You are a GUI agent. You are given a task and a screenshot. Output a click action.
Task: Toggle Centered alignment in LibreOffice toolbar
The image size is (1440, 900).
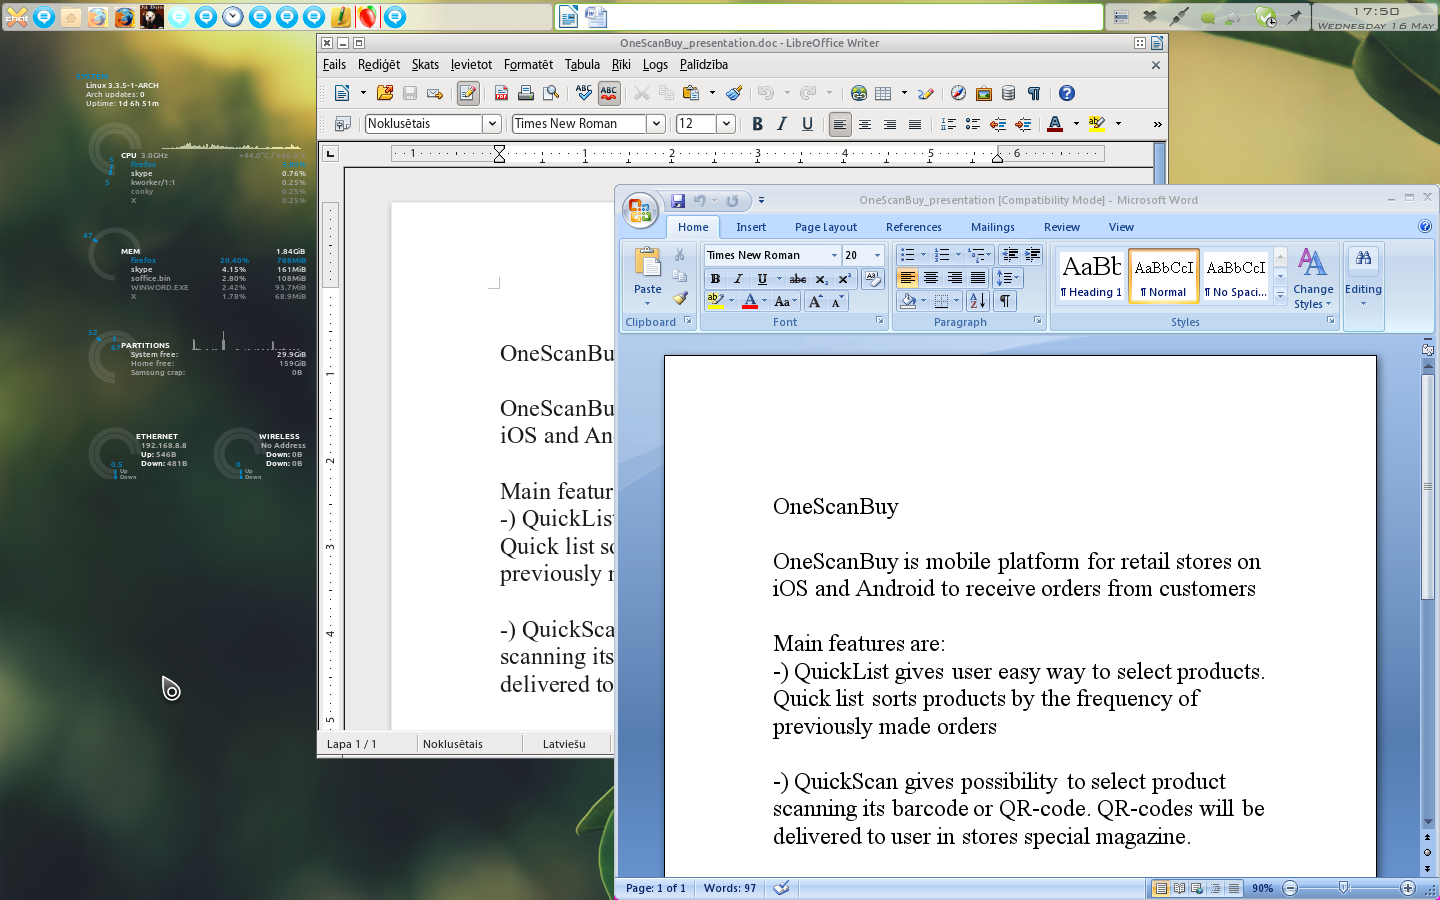[x=865, y=124]
